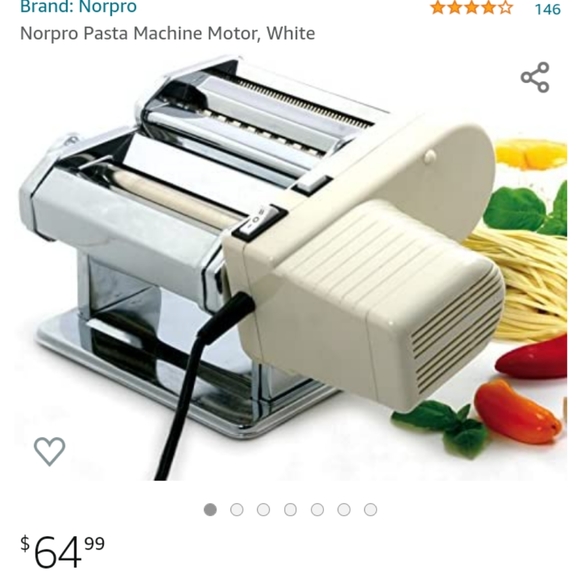Add item to wishlist with heart icon
The image size is (580, 578).
(50, 451)
